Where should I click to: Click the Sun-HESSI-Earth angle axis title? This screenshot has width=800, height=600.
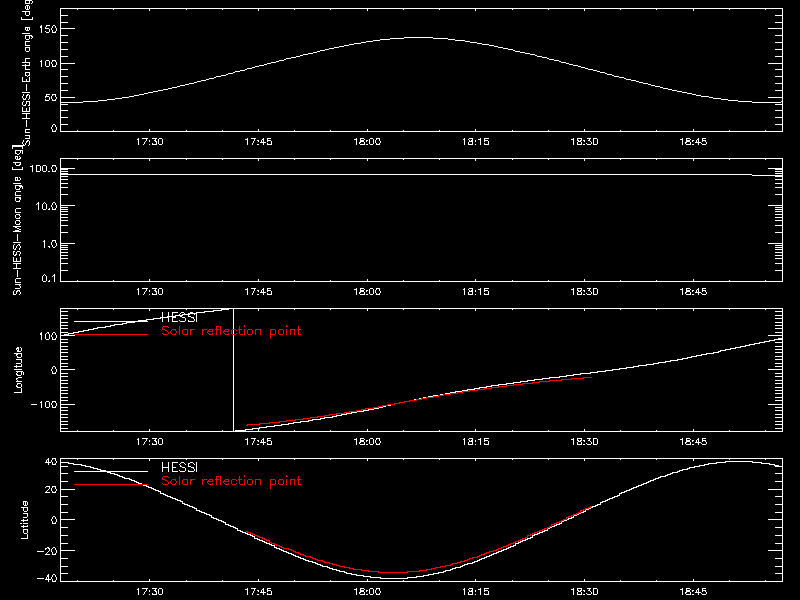[27, 72]
